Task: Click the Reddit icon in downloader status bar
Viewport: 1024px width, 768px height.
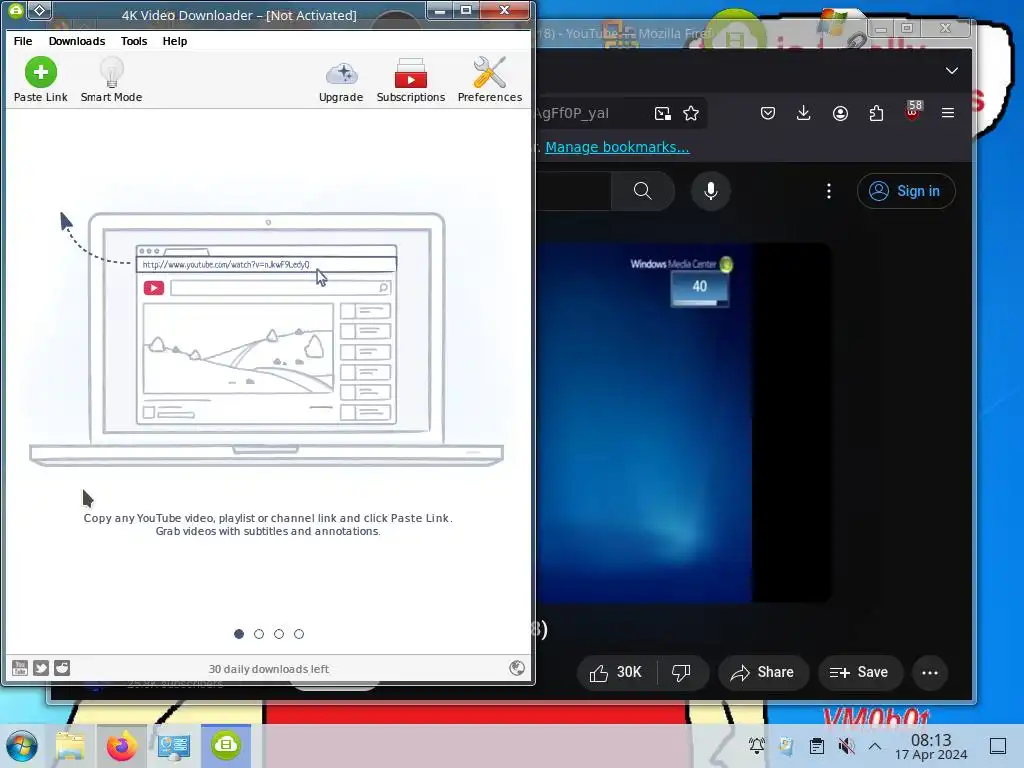Action: tap(62, 667)
